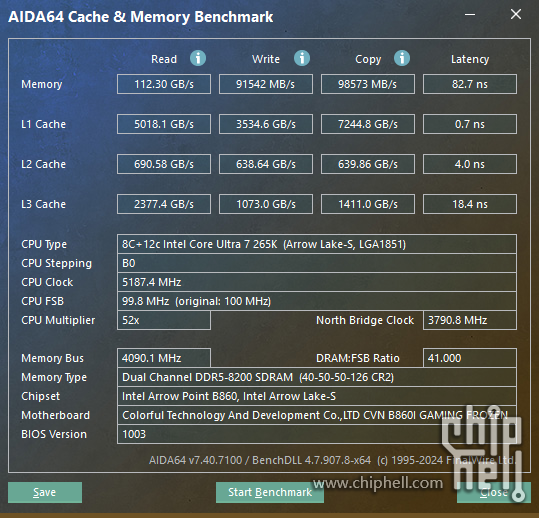Select the North Bridge Clock value
Viewport: 539px width, 518px height.
pos(470,320)
